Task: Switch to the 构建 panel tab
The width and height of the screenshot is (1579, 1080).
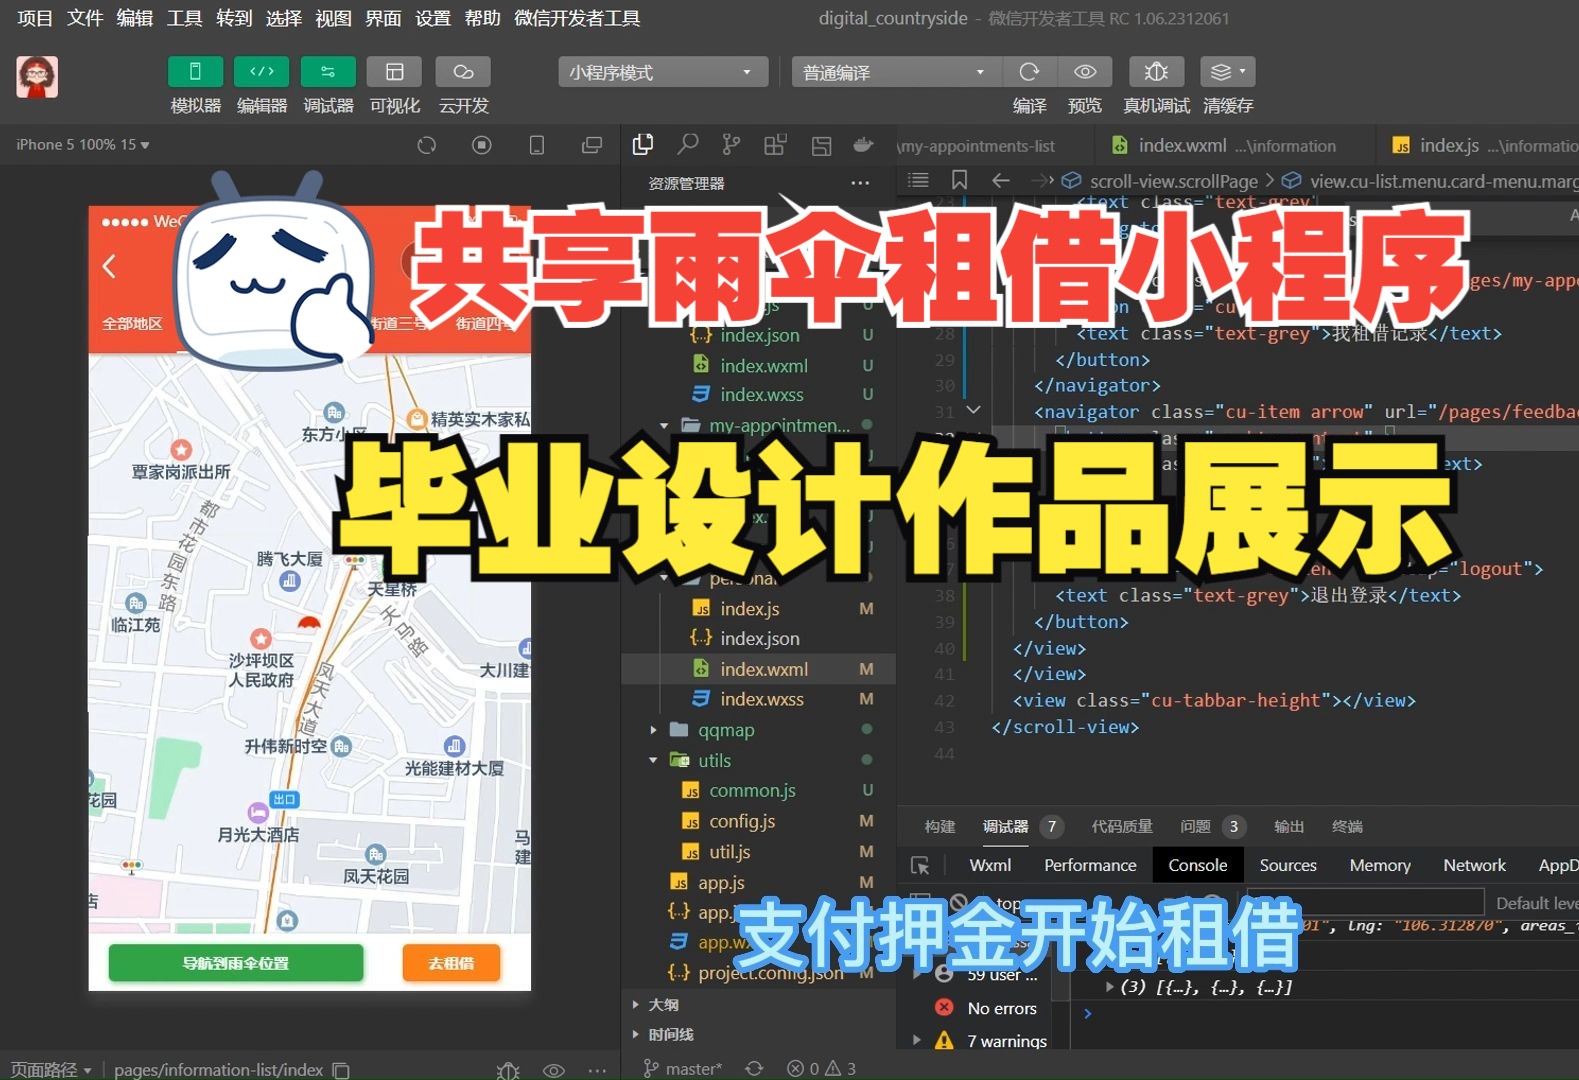Action: 940,826
